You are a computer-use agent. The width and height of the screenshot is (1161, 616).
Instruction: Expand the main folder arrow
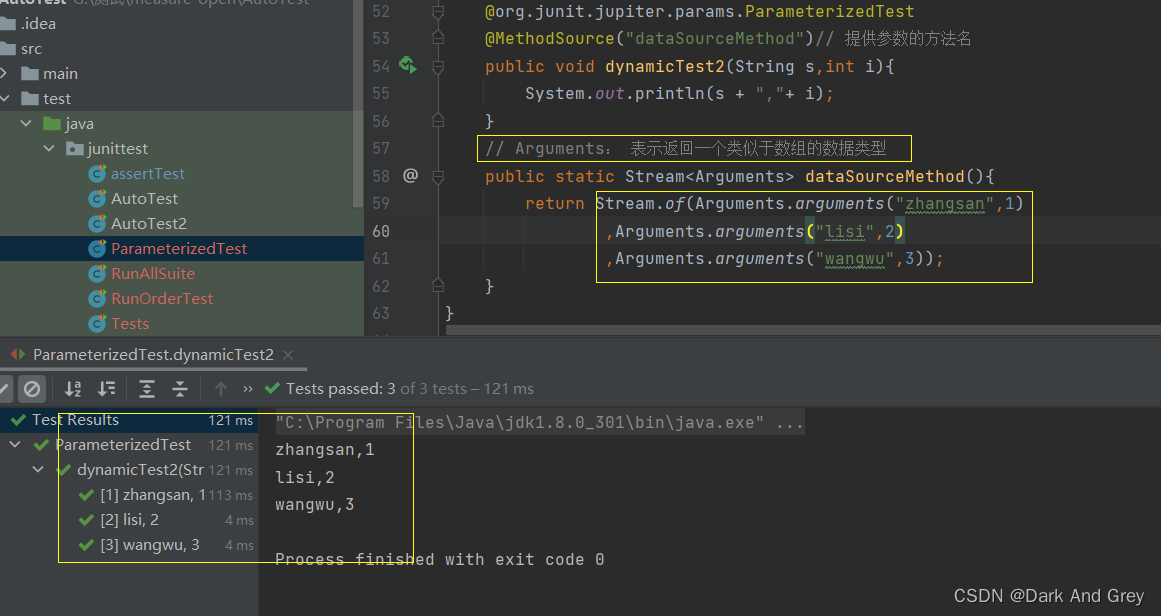4,73
